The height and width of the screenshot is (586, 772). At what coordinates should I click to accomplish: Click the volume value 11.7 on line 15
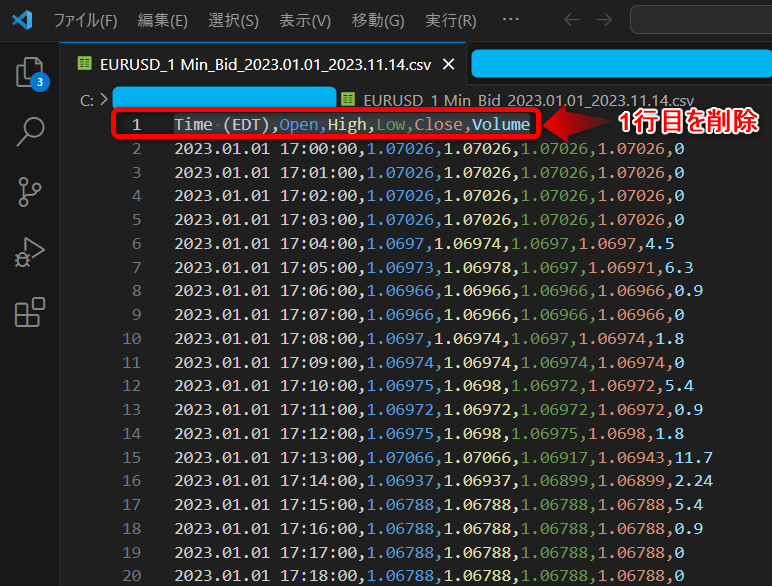693,458
